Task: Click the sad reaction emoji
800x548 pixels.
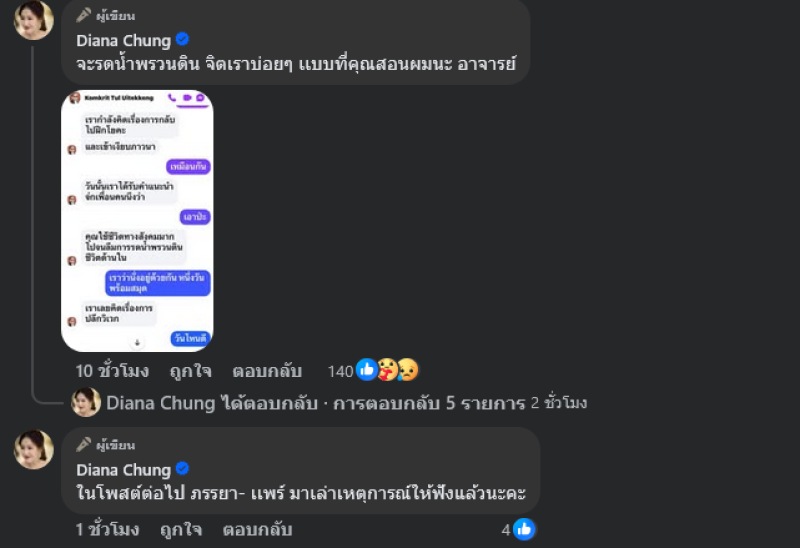Action: pos(408,369)
